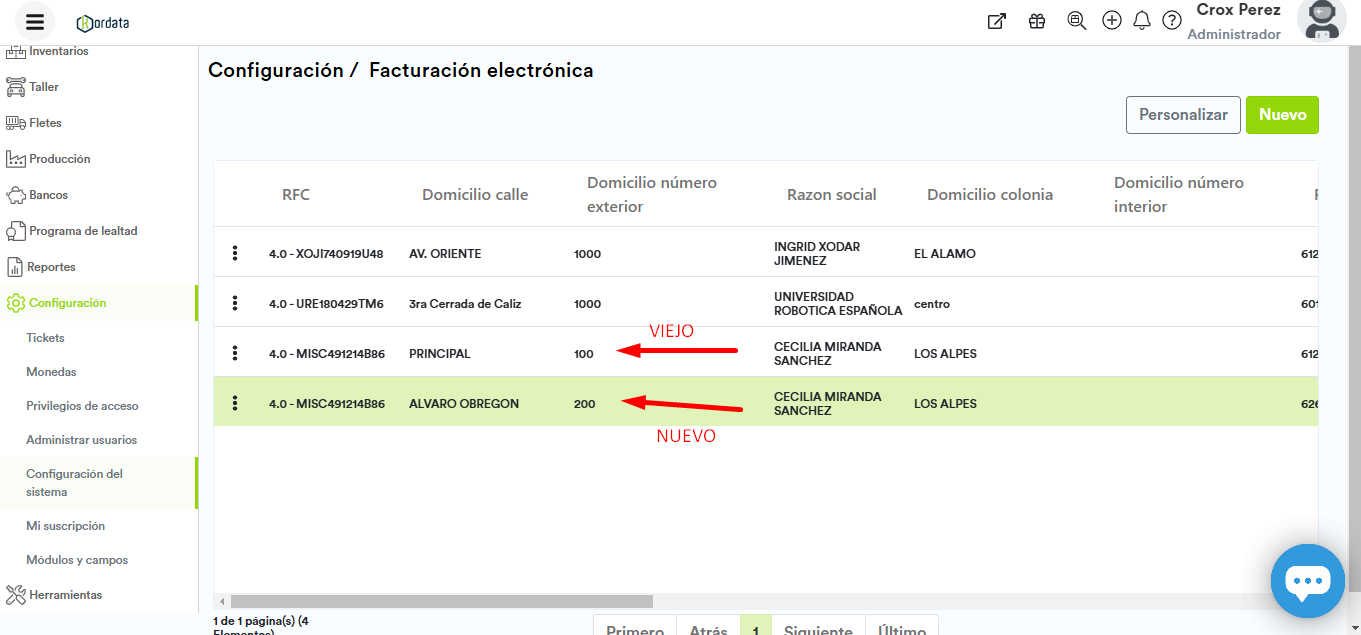The width and height of the screenshot is (1361, 635).
Task: Go to Siguiente page
Action: (817, 627)
